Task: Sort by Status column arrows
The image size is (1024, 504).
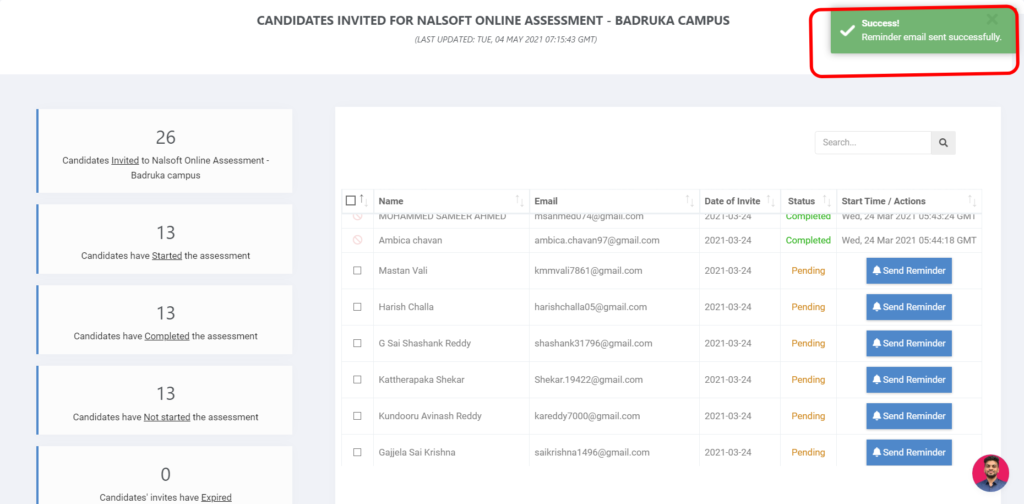Action: click(827, 201)
